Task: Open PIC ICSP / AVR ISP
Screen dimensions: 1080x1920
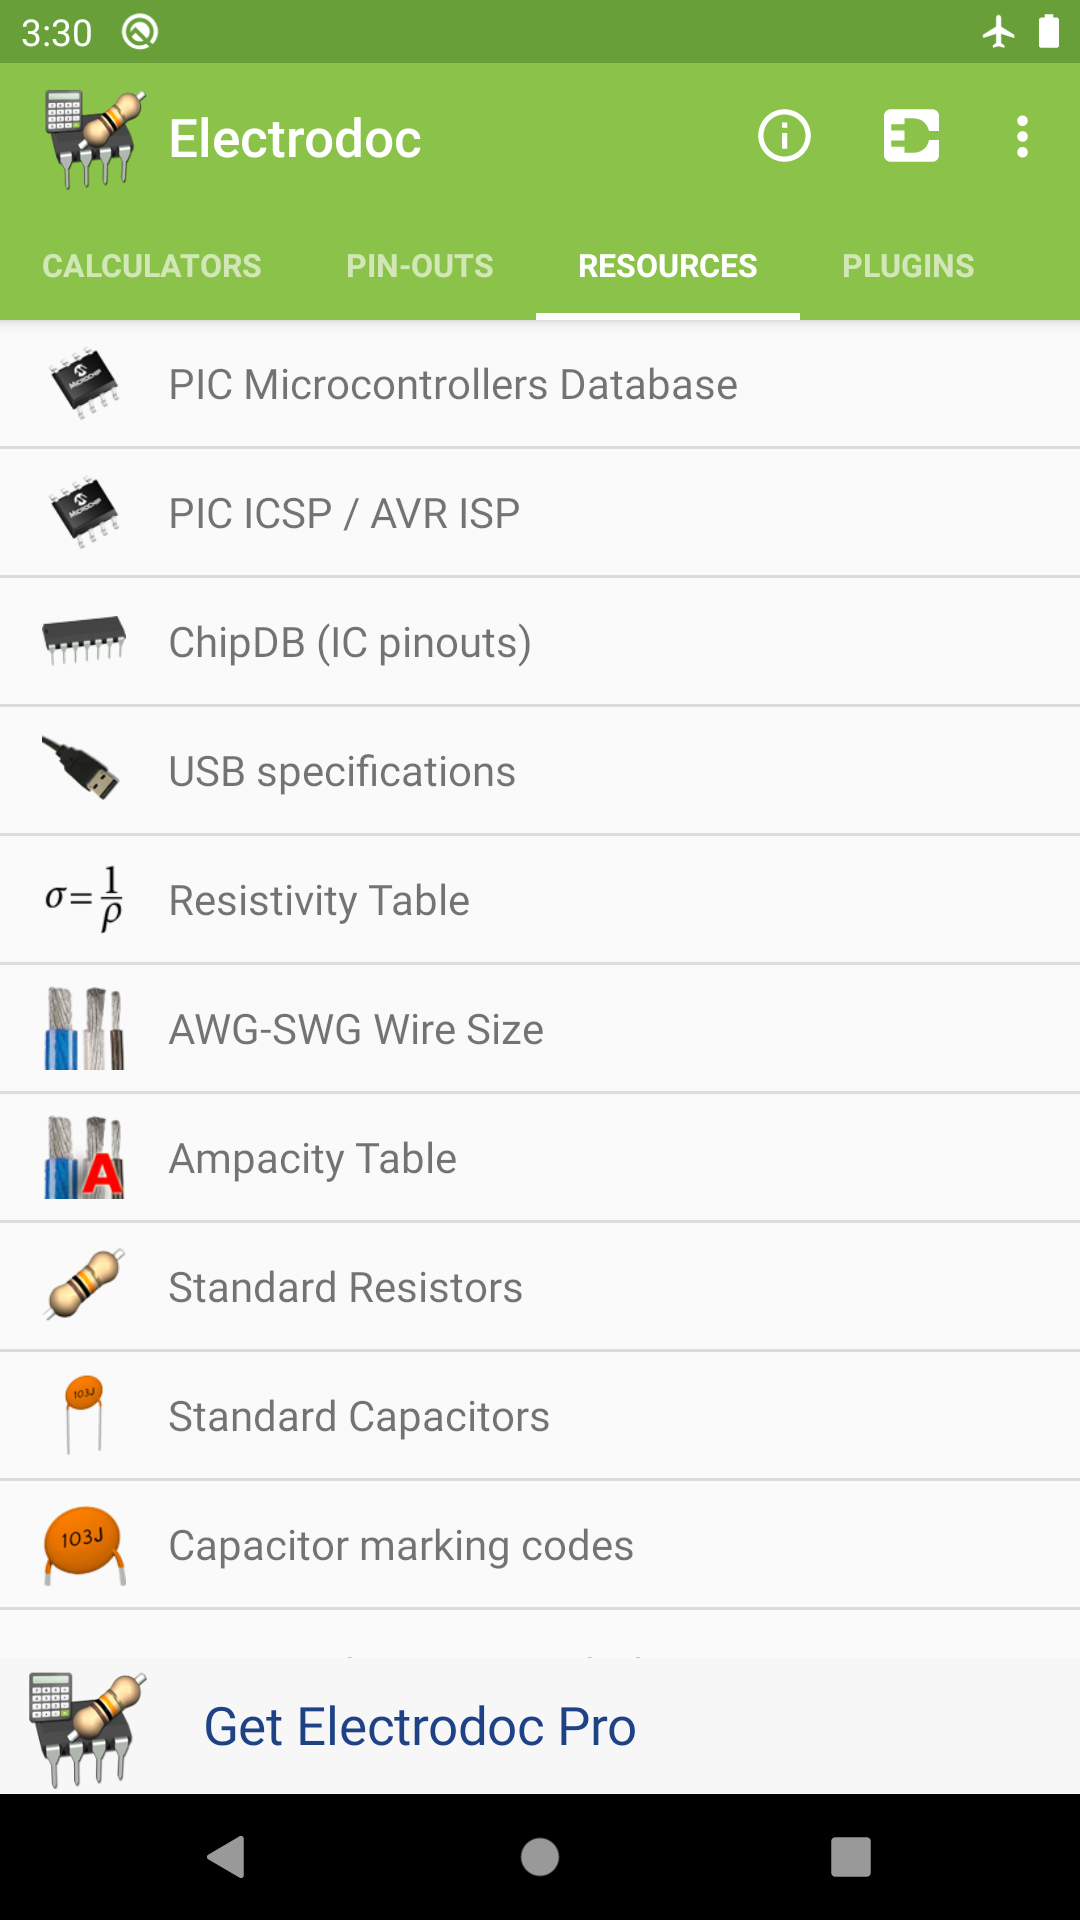Action: [x=344, y=514]
